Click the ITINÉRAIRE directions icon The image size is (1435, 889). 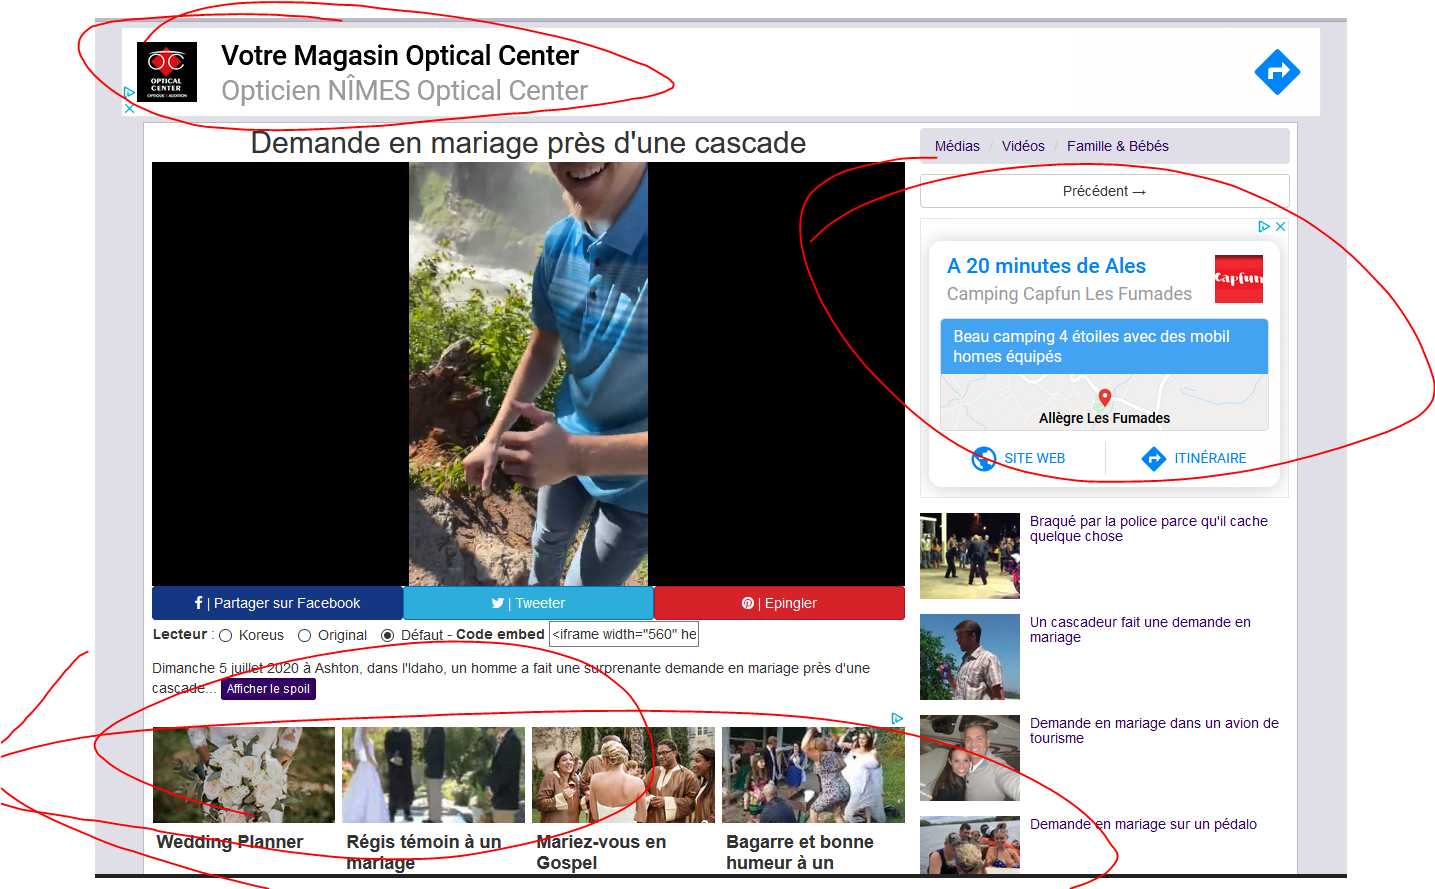pyautogui.click(x=1154, y=458)
